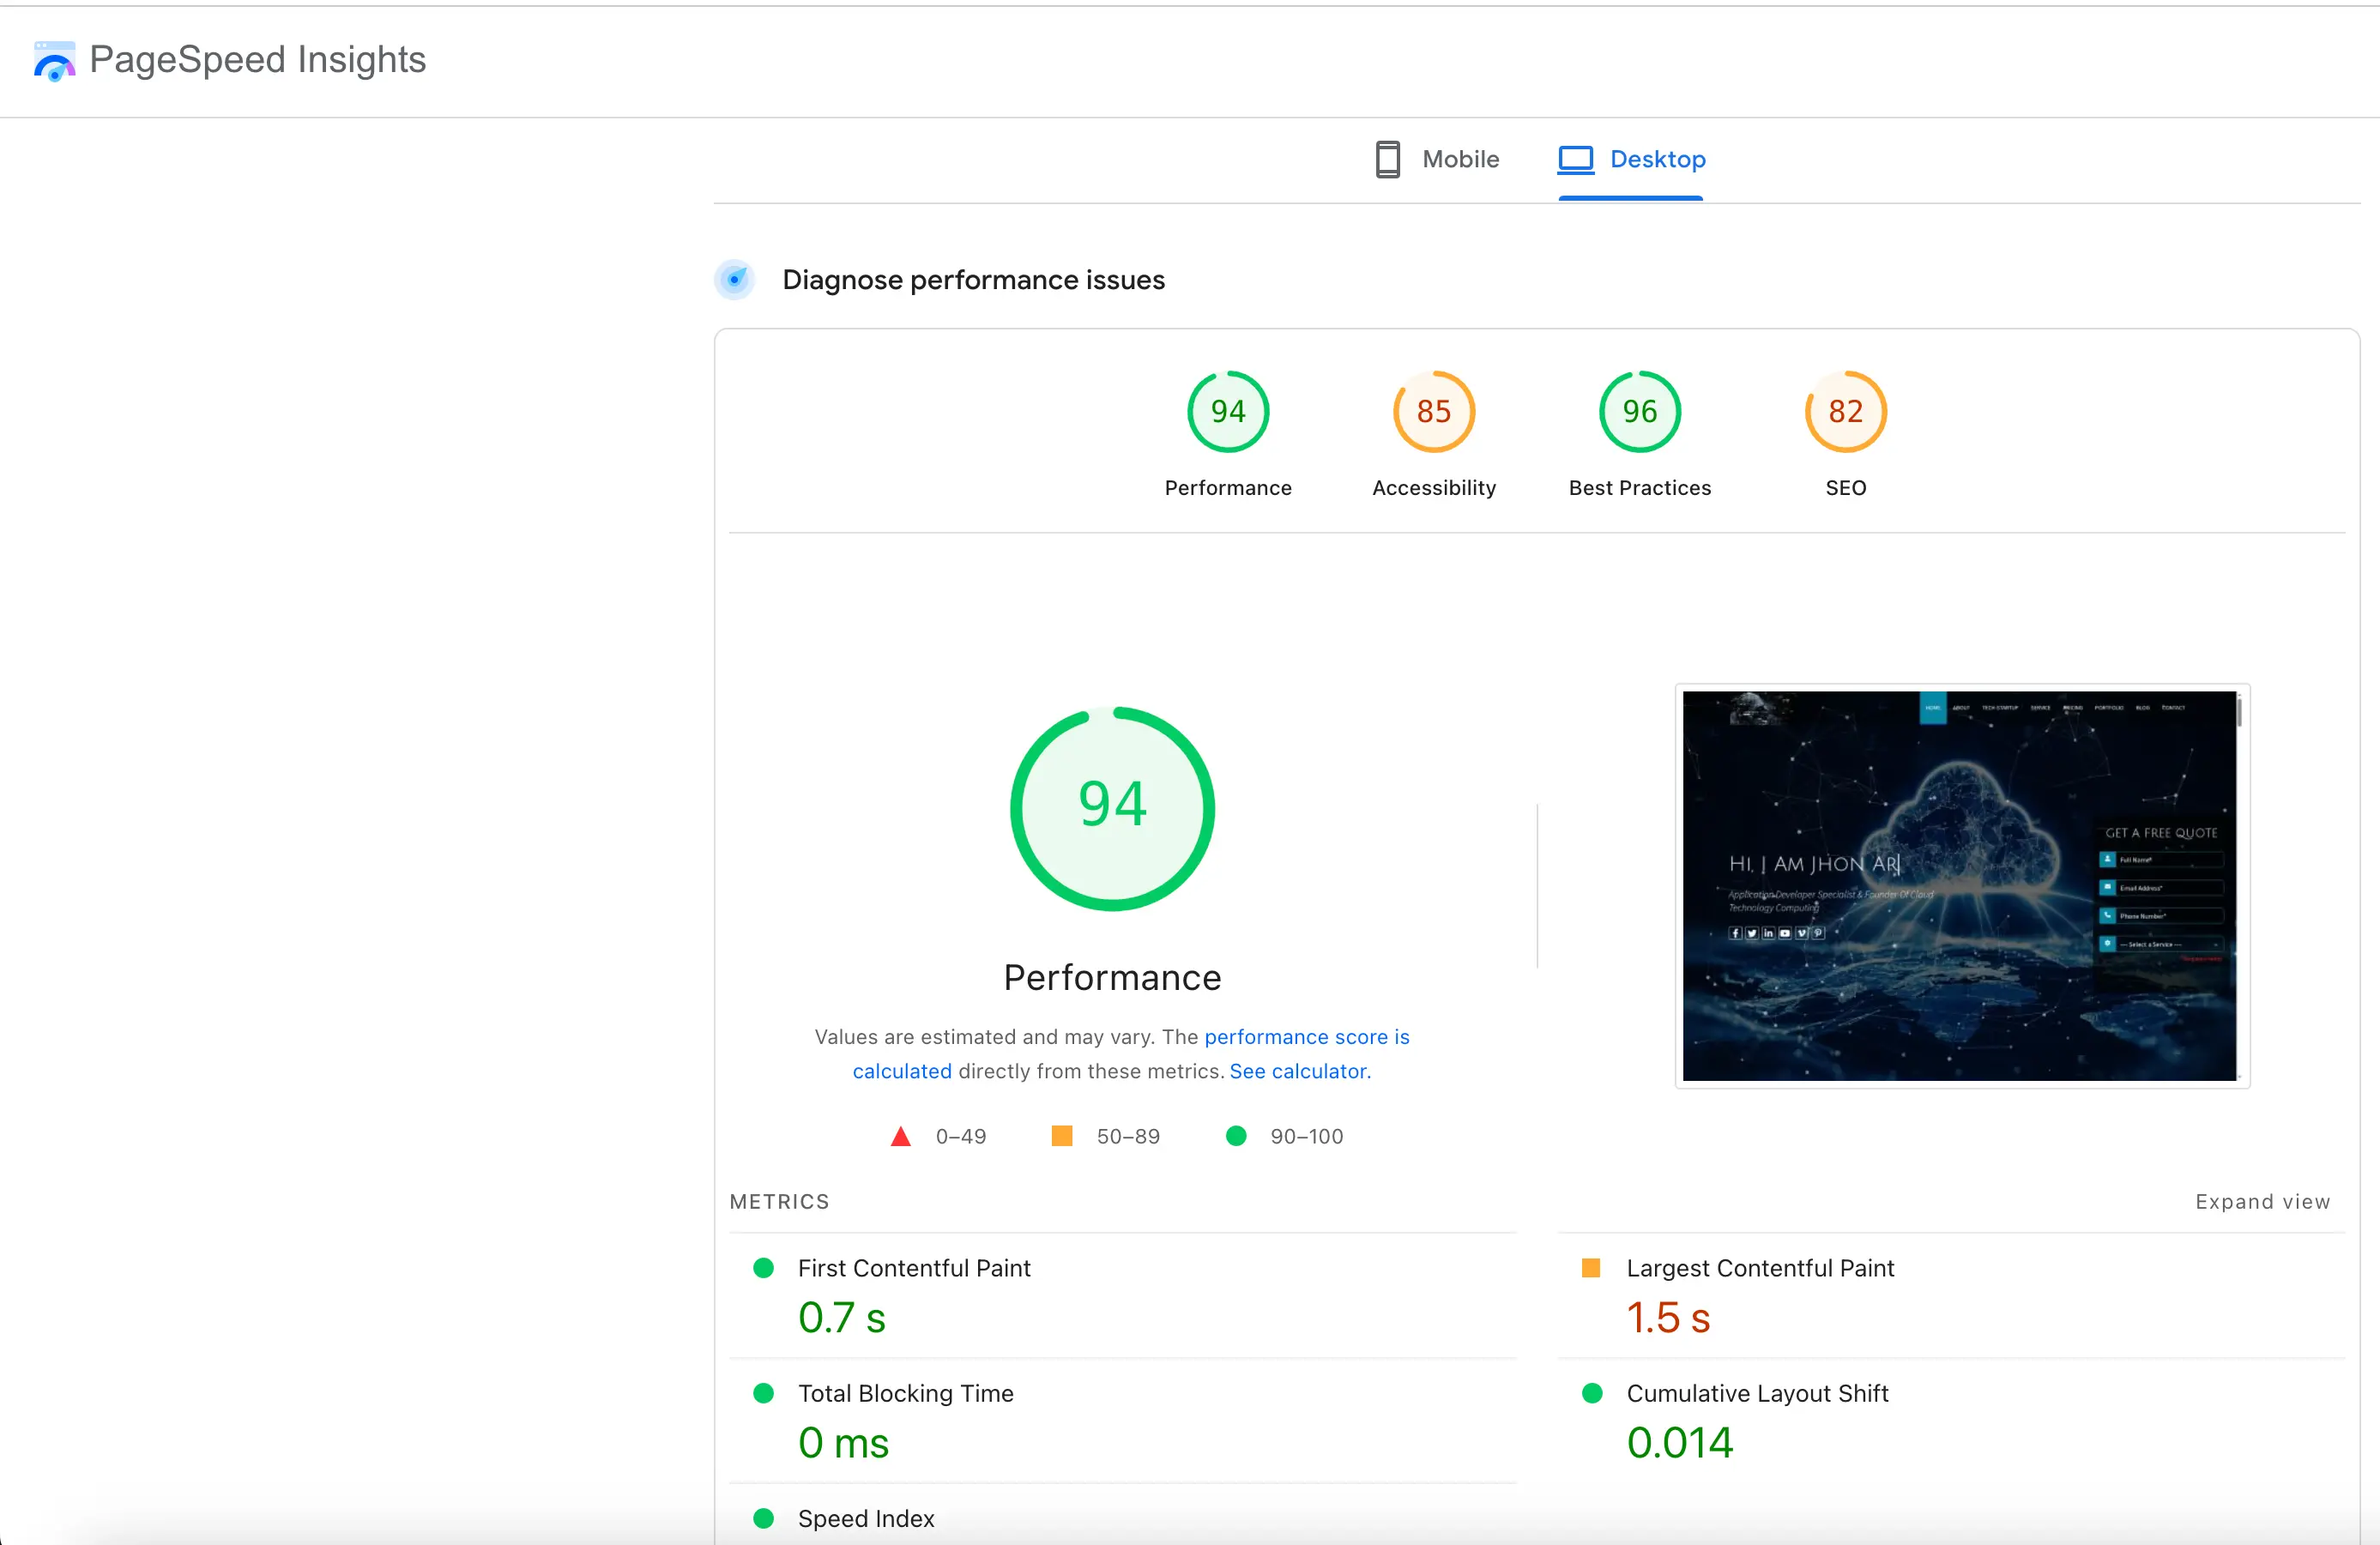Viewport: 2380px width, 1545px height.
Task: Click the orange Largest Contentful Paint square
Action: click(1590, 1268)
